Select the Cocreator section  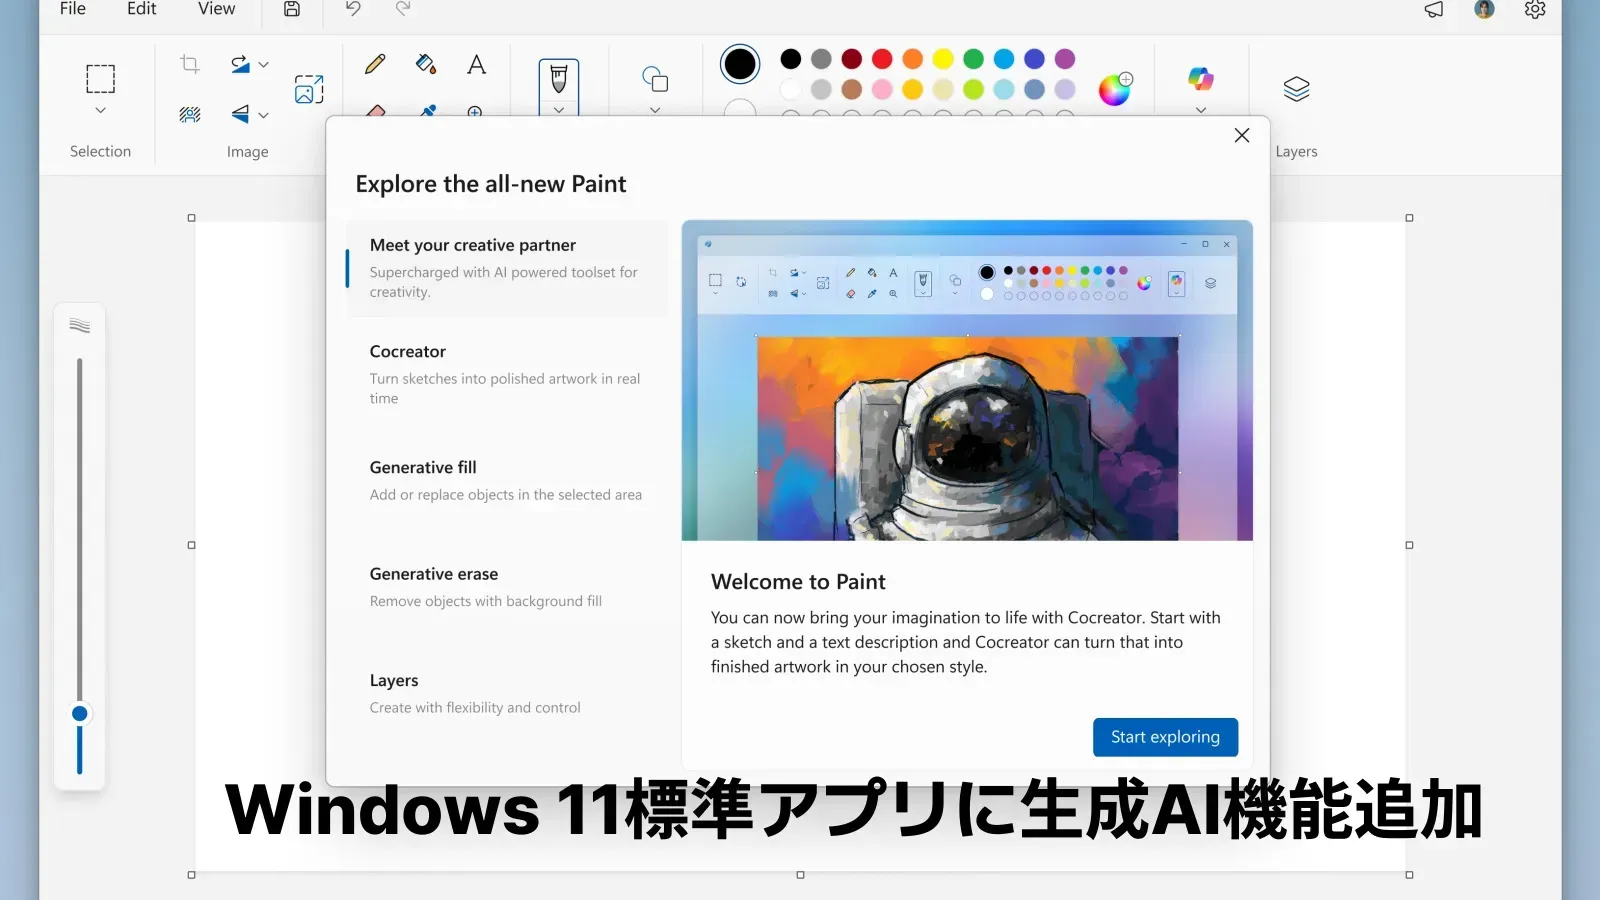click(x=506, y=374)
